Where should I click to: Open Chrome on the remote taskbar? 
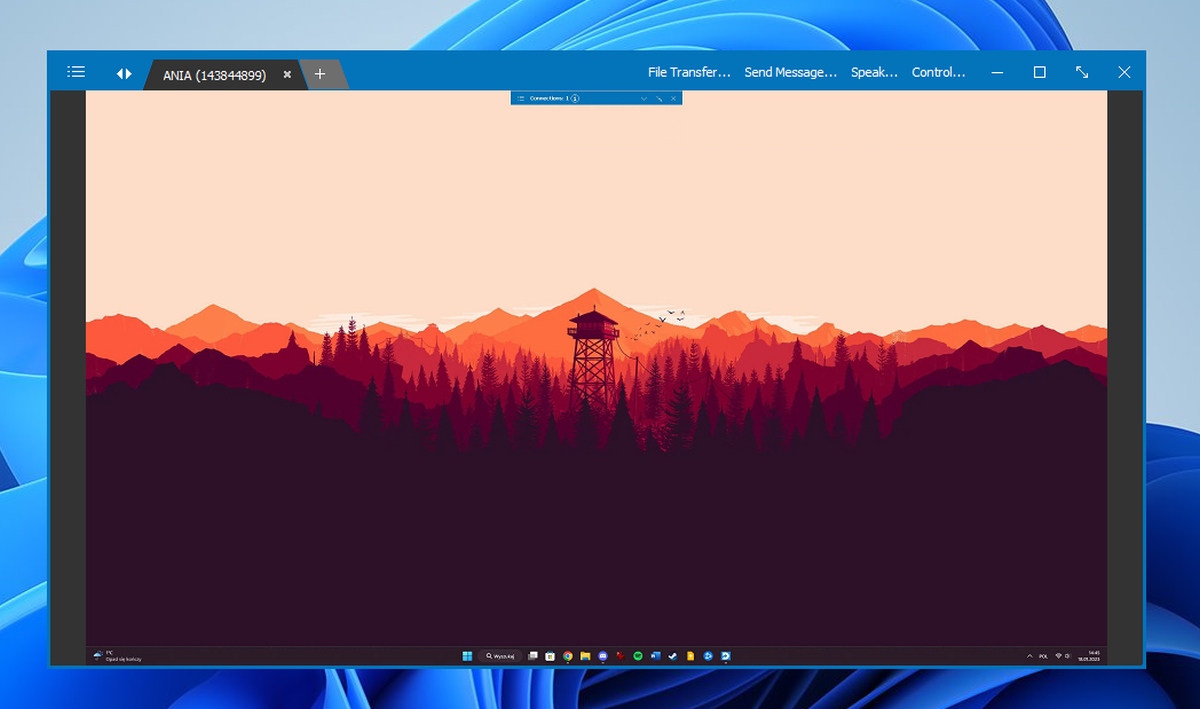[568, 656]
